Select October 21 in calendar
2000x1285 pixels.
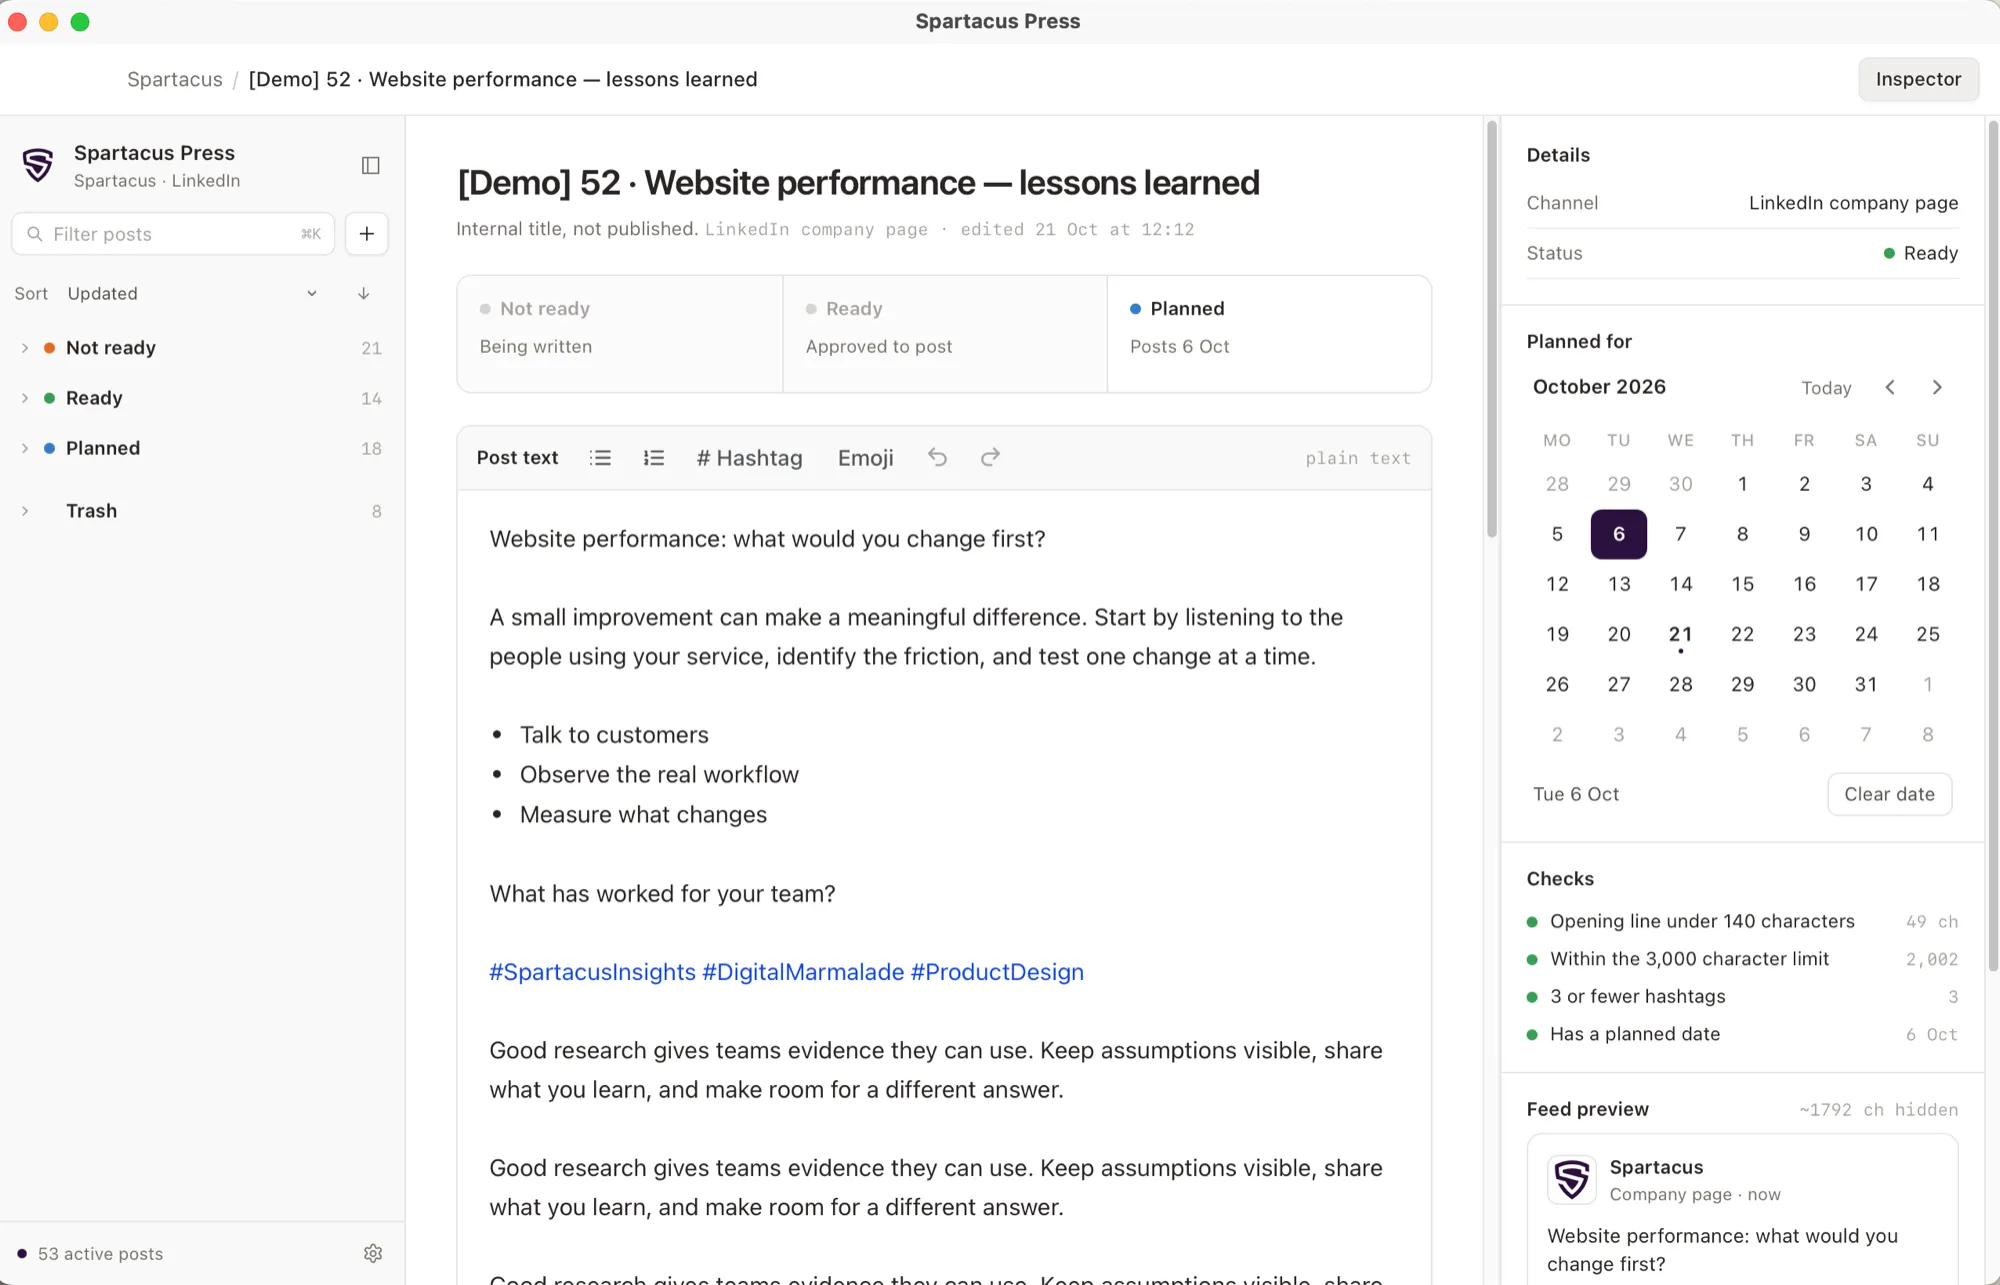[1681, 634]
